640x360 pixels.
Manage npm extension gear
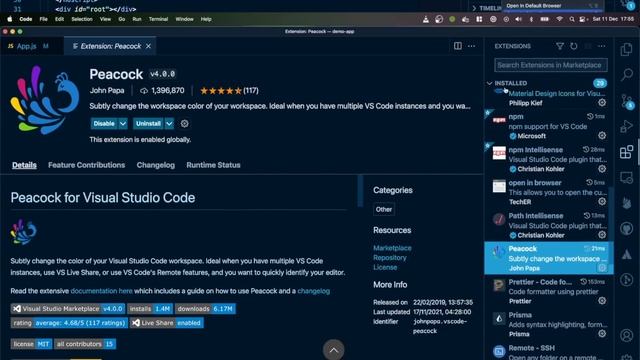602,136
